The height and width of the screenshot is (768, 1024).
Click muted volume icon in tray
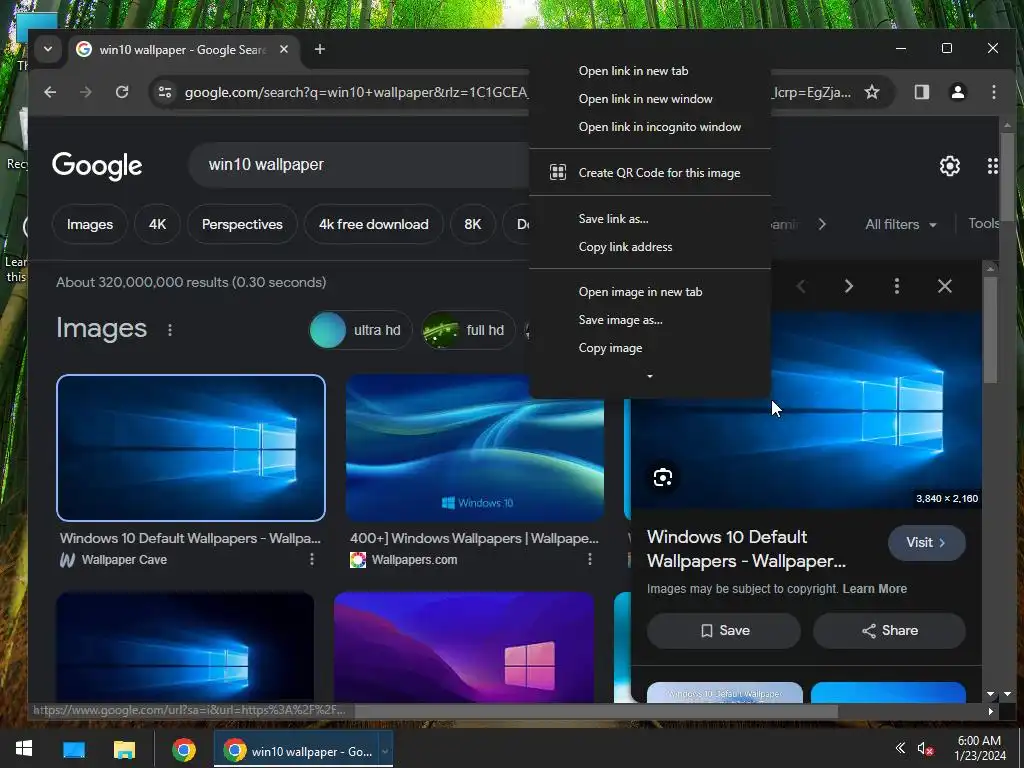point(924,749)
